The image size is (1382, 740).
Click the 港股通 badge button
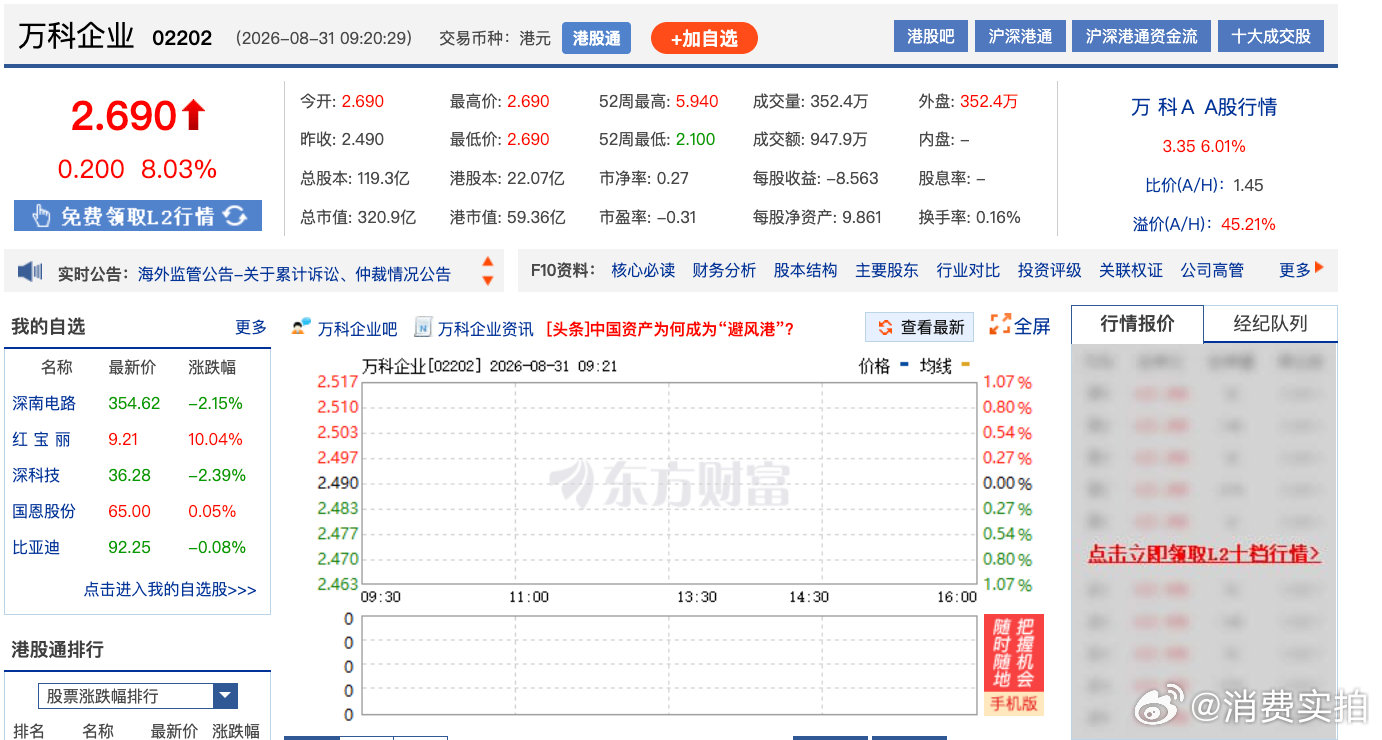(596, 38)
